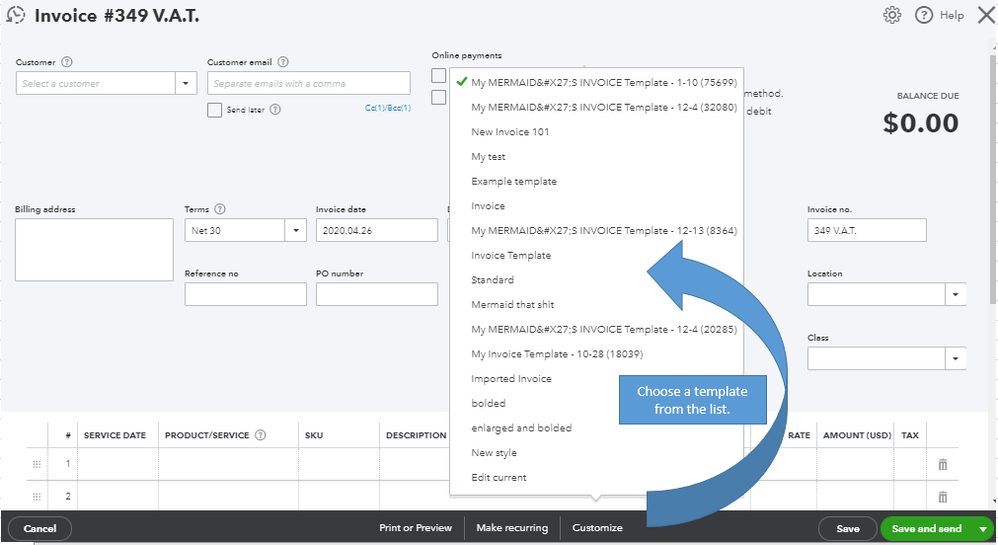Enable the Send later checkbox
This screenshot has height=545, width=998.
point(214,110)
